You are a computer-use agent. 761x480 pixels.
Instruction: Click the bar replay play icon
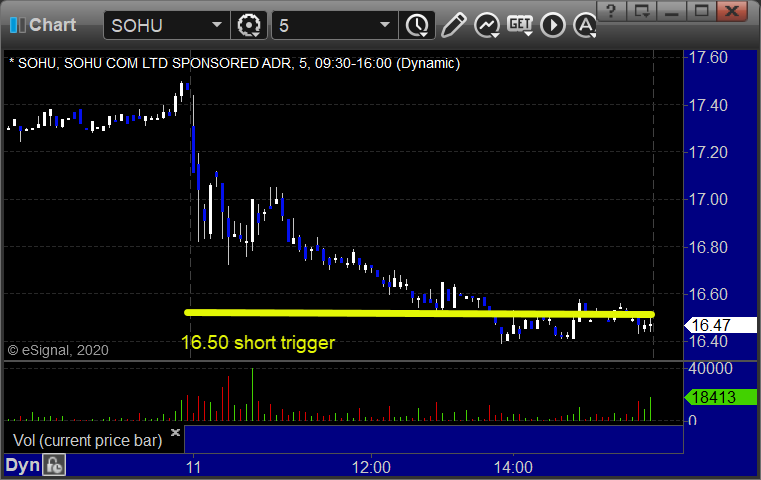coord(553,25)
